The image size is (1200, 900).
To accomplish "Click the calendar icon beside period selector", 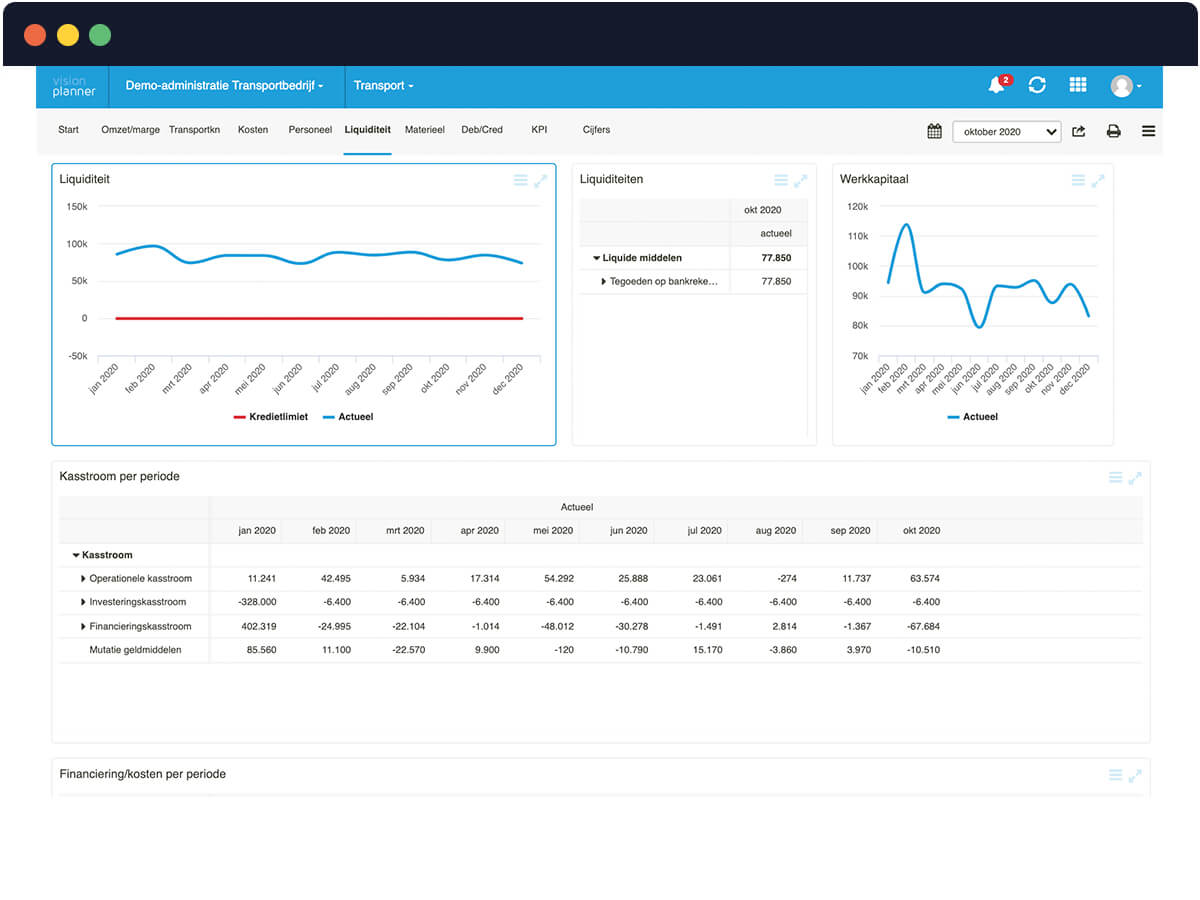I will click(934, 131).
